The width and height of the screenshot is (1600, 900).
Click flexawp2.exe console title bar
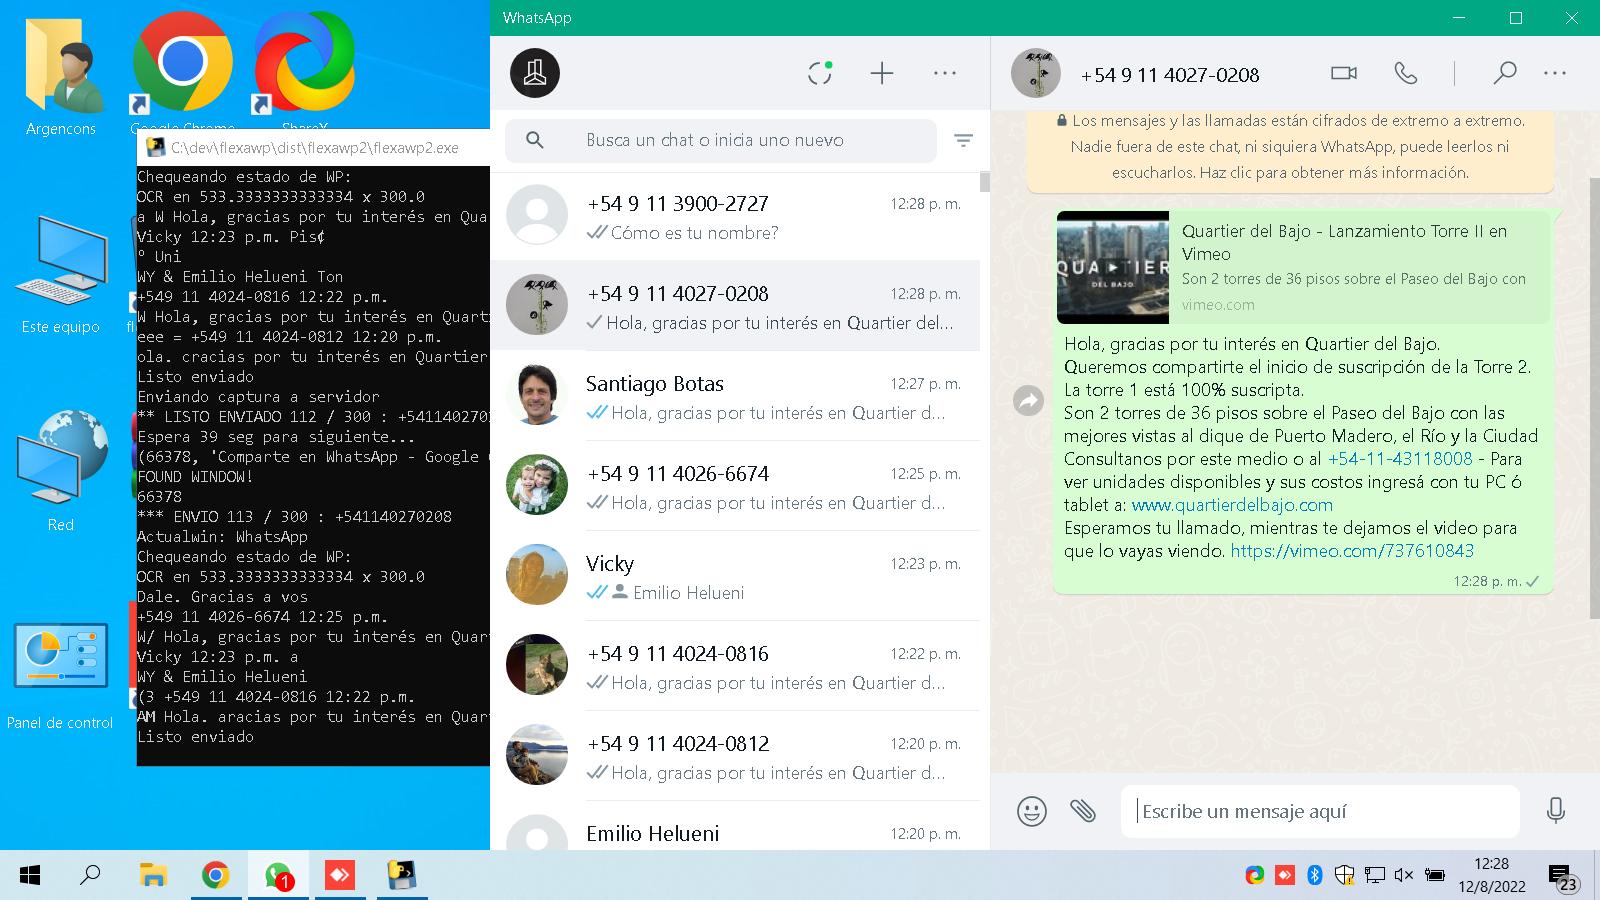pos(313,148)
